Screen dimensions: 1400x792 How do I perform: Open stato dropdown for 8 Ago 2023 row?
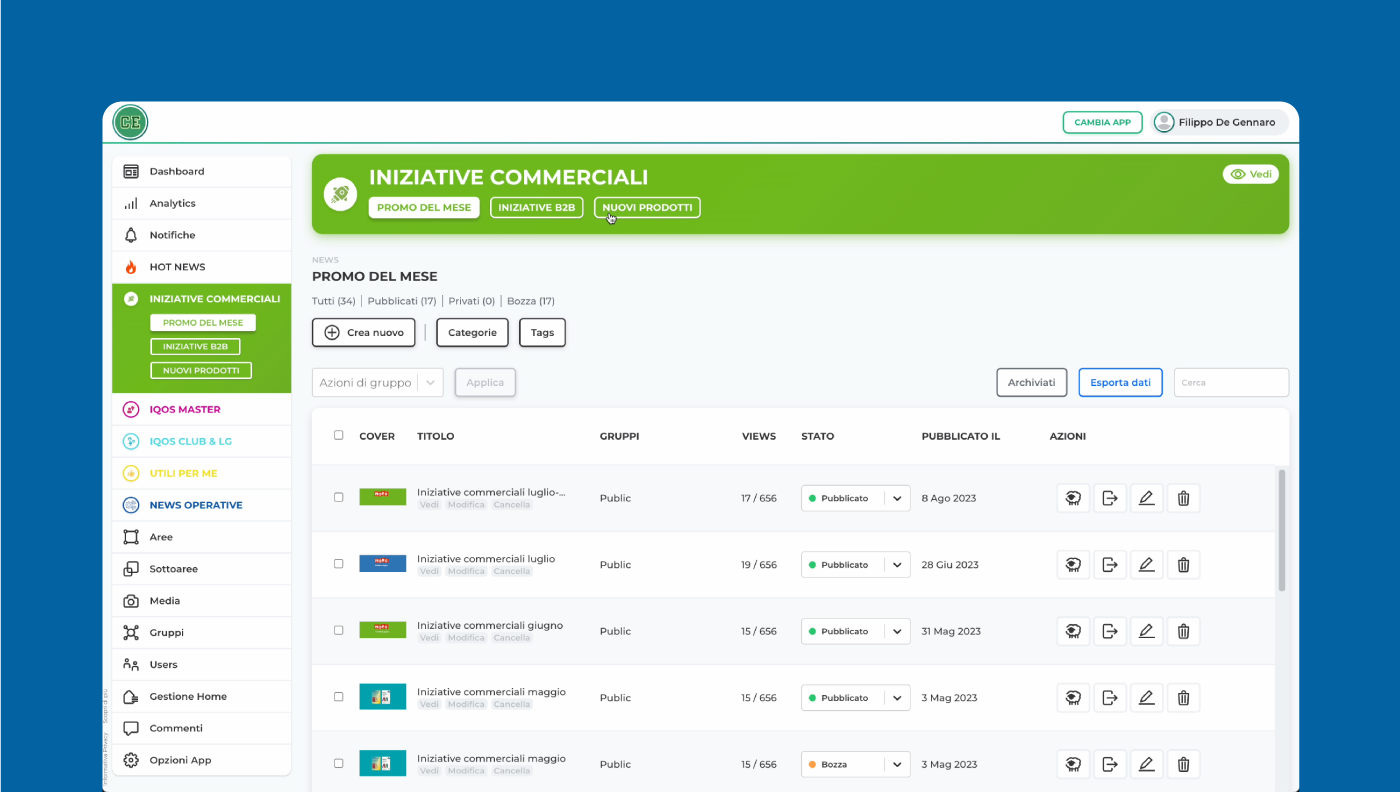(855, 498)
